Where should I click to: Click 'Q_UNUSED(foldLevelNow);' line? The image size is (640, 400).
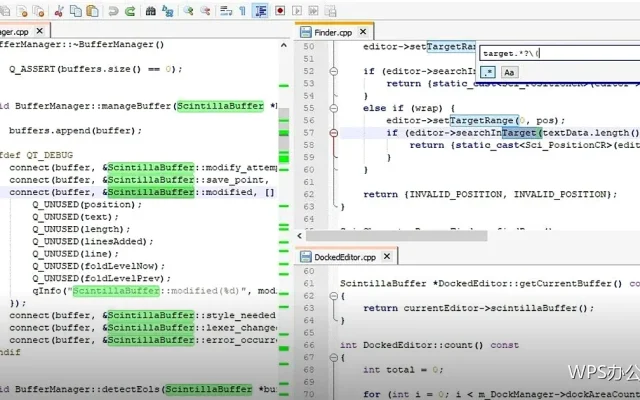(x=98, y=266)
